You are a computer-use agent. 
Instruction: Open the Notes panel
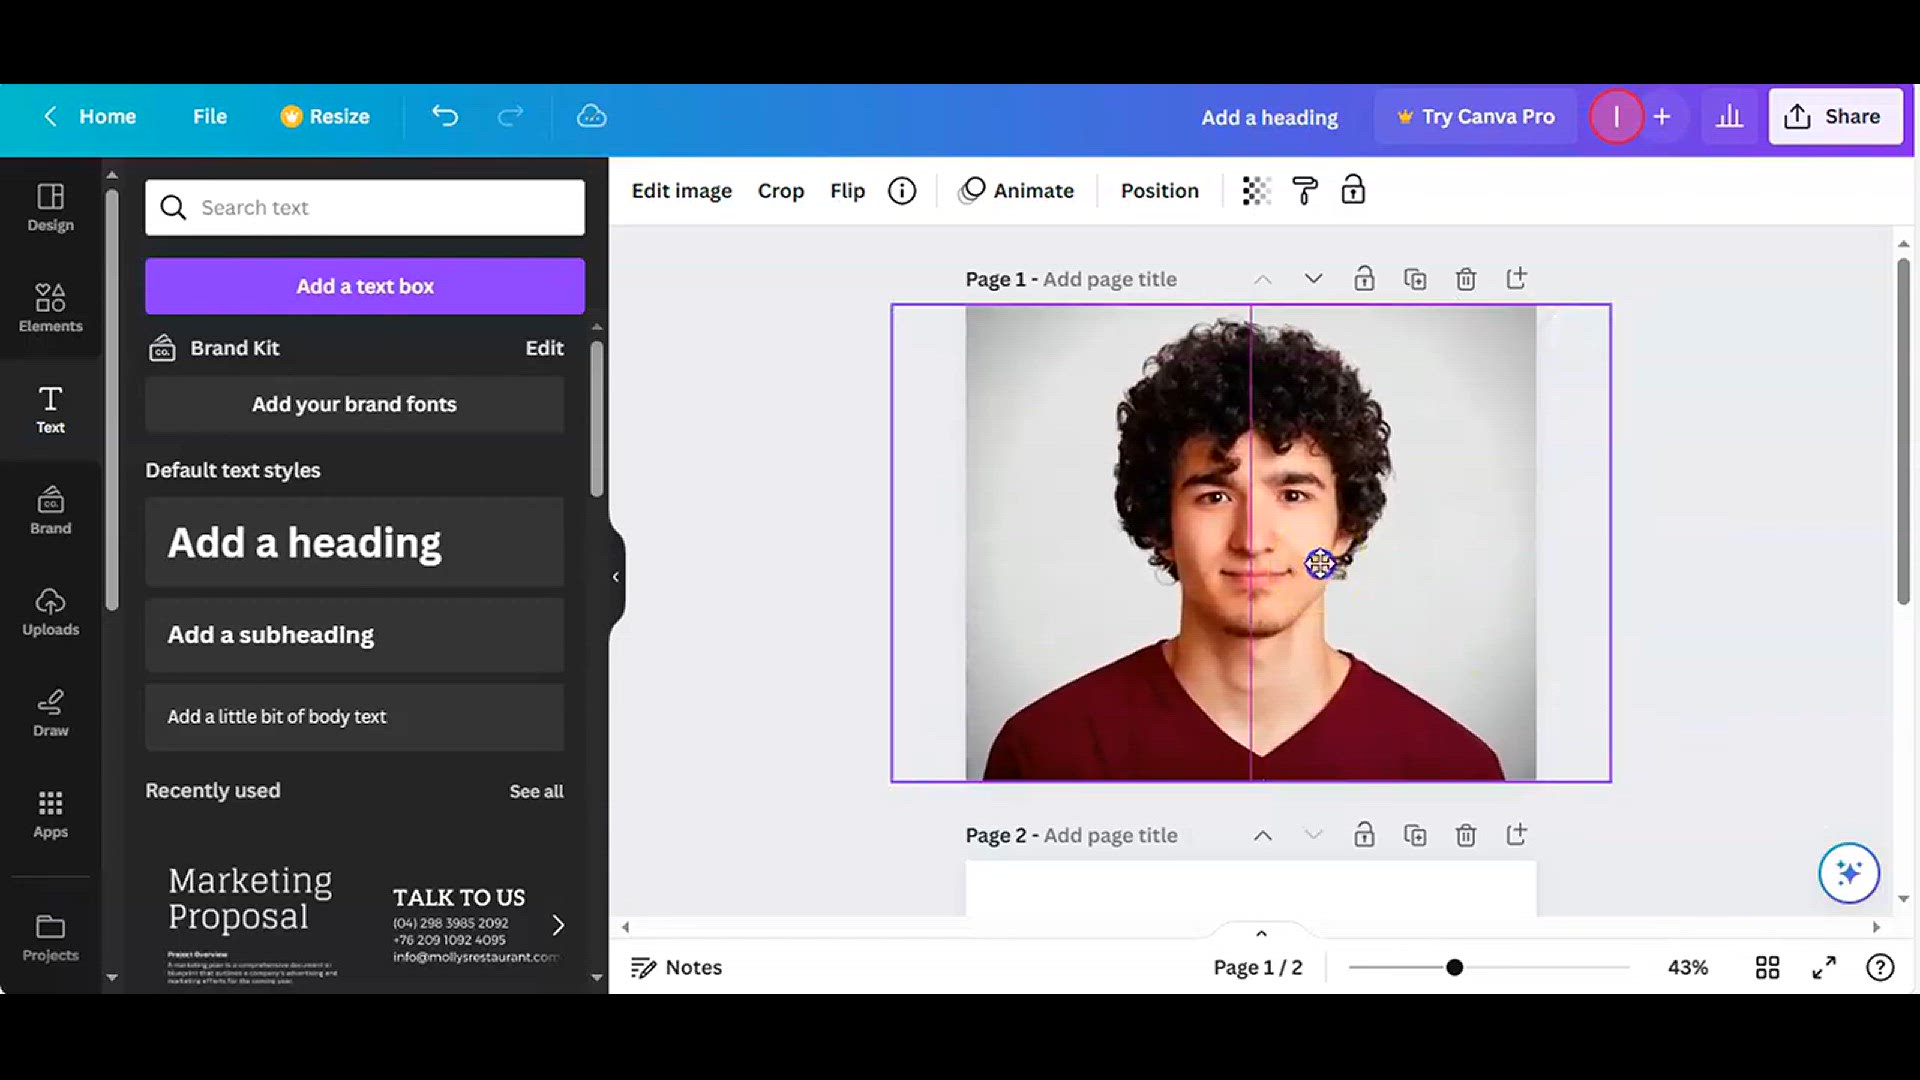[x=676, y=967]
